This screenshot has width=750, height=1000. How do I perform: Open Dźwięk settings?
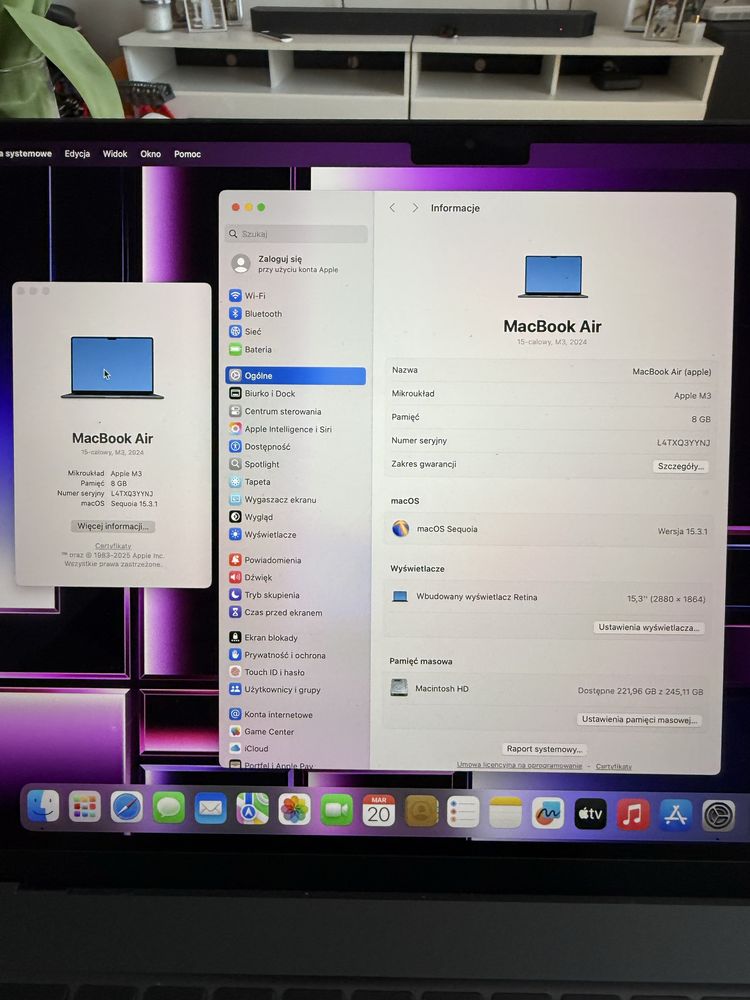(251, 577)
